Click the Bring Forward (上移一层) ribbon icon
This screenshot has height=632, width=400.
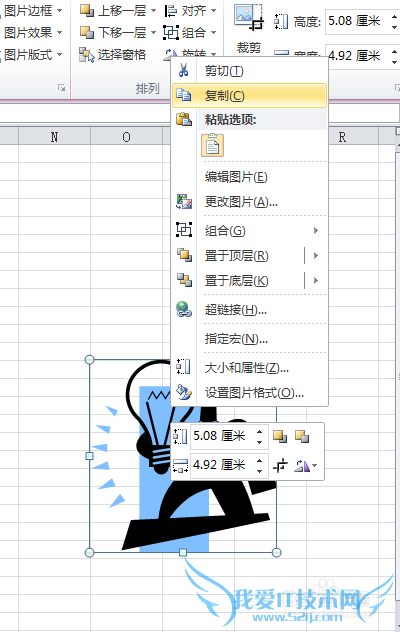coord(87,10)
